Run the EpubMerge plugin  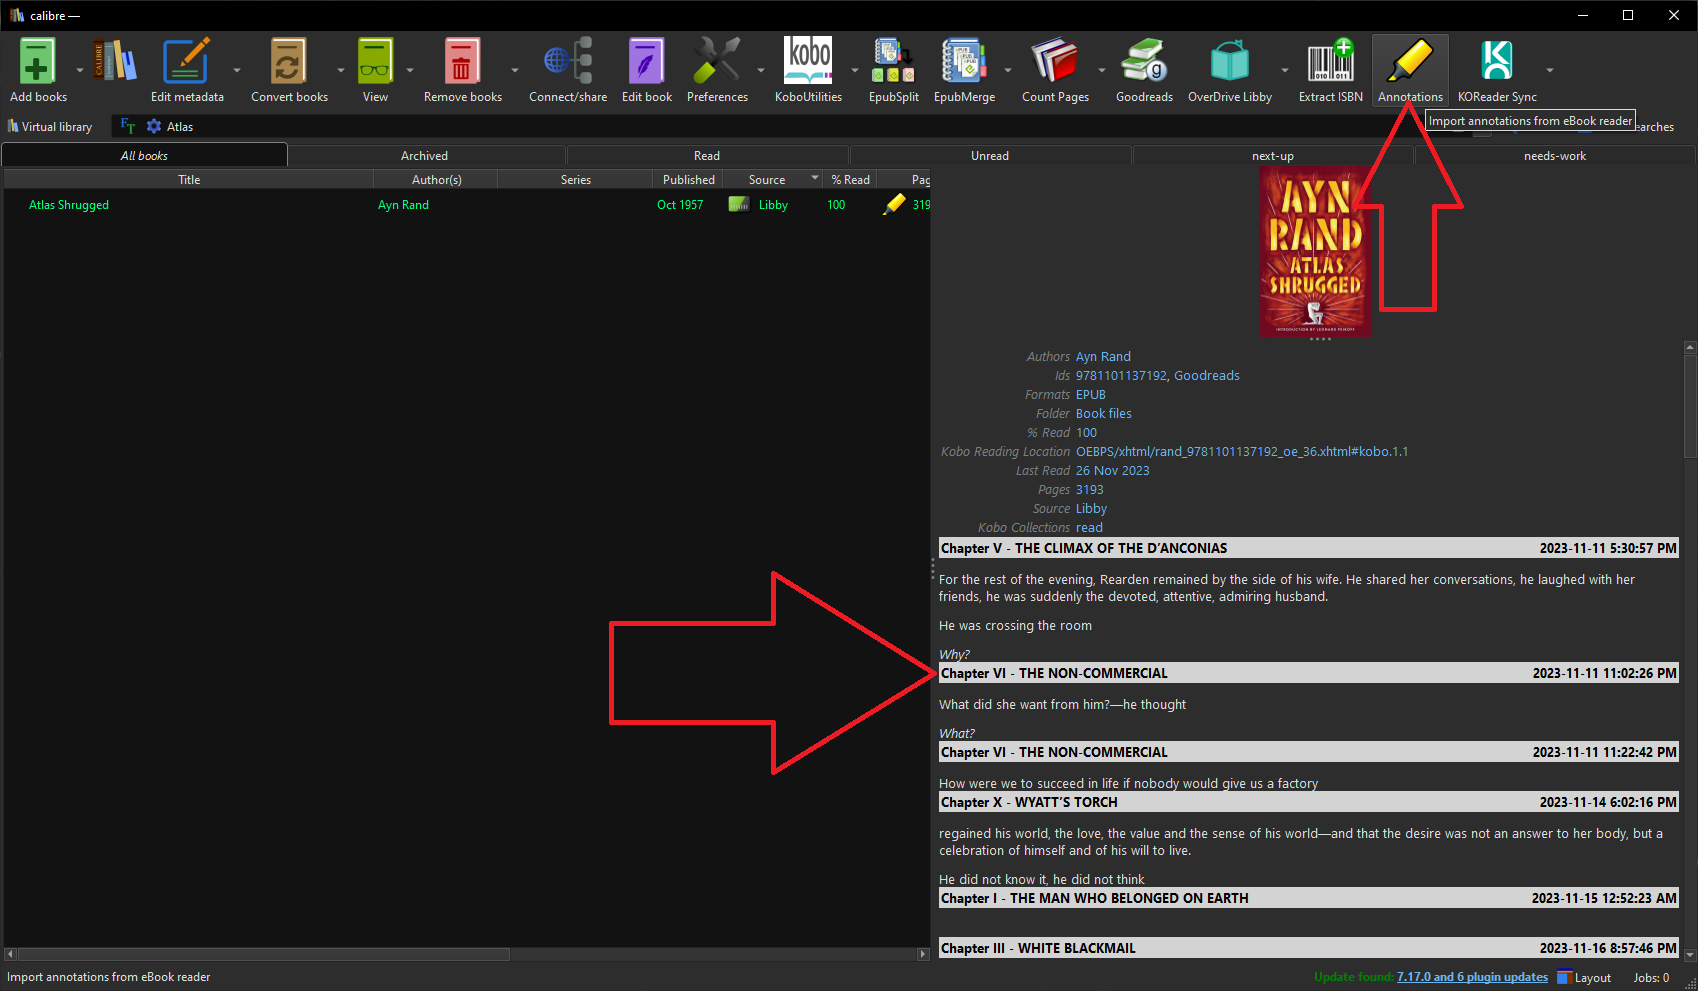pos(964,62)
